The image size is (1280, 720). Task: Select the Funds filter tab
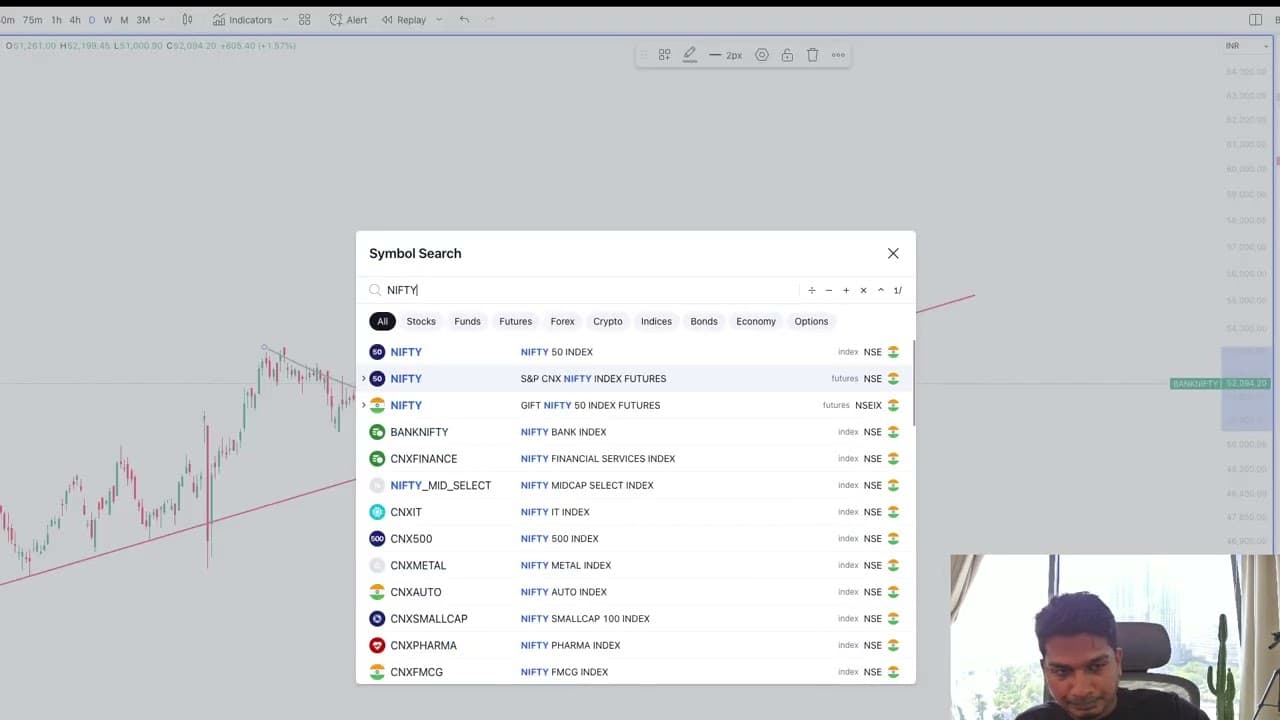coord(467,321)
